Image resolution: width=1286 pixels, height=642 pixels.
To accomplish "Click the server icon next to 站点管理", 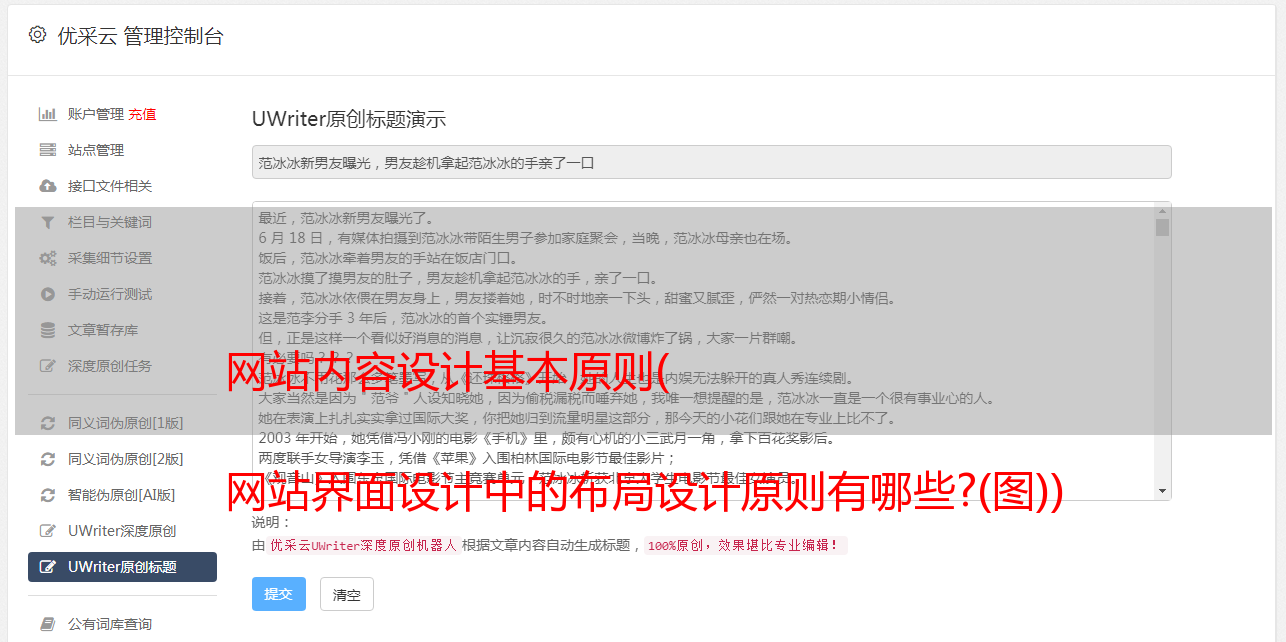I will point(47,150).
